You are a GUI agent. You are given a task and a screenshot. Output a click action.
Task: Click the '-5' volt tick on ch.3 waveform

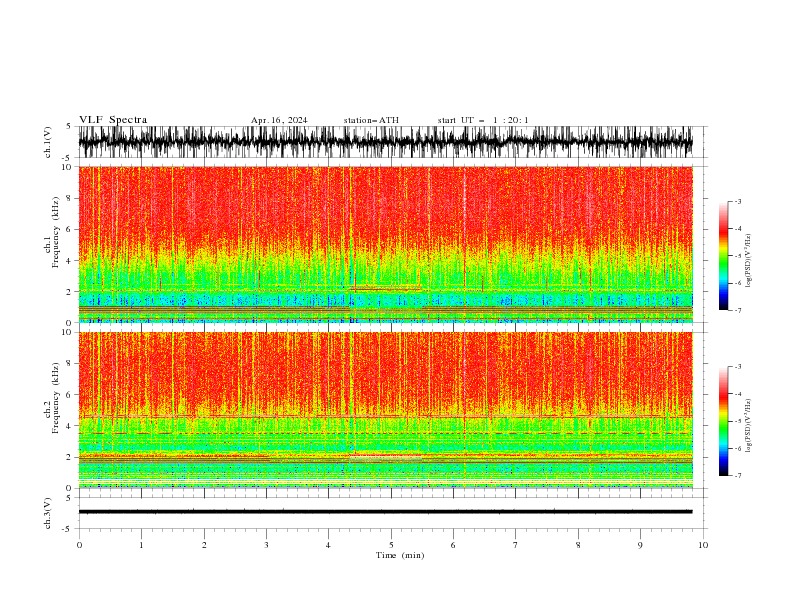(x=67, y=529)
